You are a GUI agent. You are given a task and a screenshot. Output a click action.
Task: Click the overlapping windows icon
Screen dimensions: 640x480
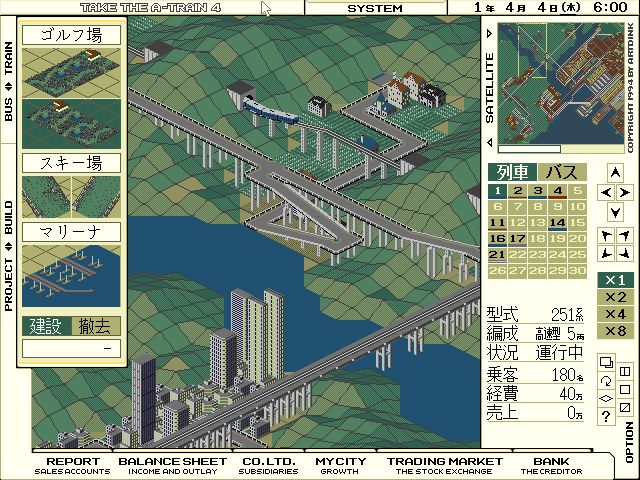[606, 362]
